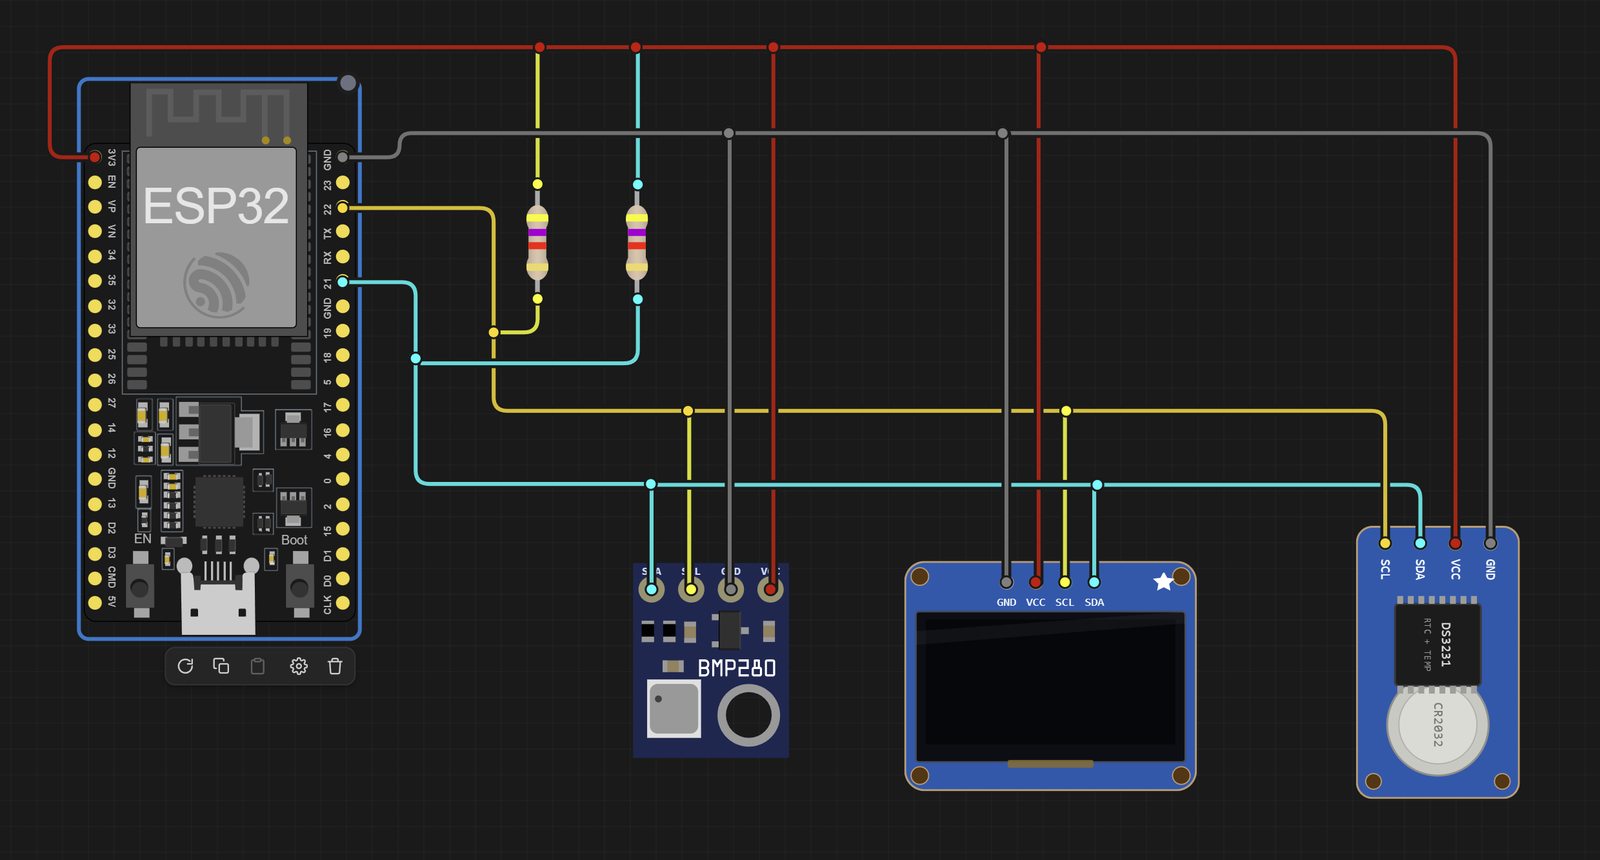Image resolution: width=1600 pixels, height=860 pixels.
Task: Click the BMP280 VCC pin
Action: (x=770, y=589)
